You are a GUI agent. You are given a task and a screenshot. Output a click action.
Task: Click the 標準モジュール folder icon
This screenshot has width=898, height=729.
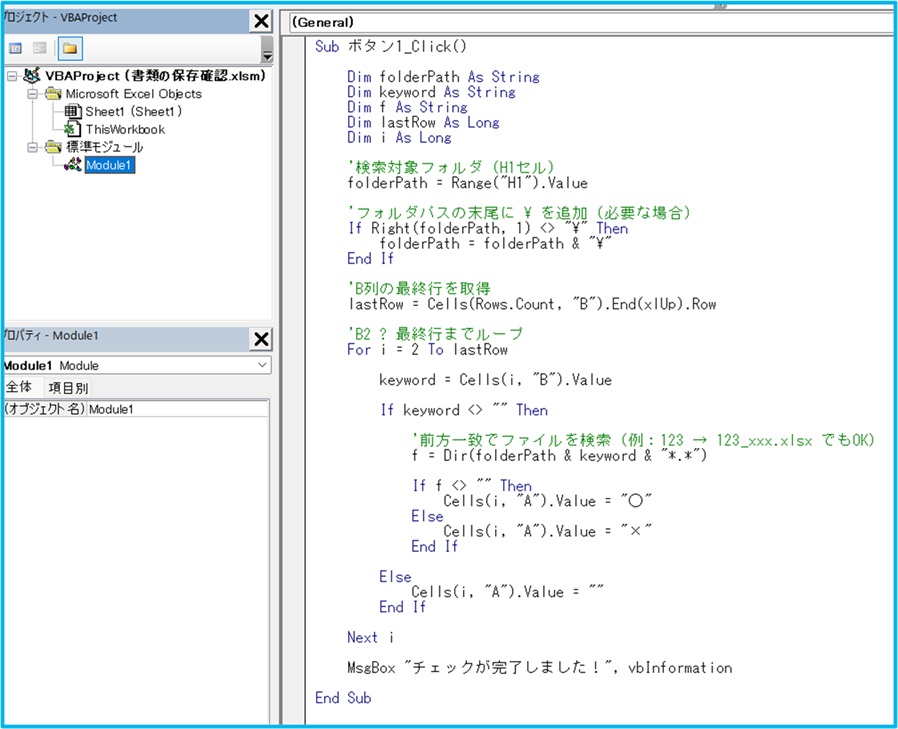click(x=52, y=147)
